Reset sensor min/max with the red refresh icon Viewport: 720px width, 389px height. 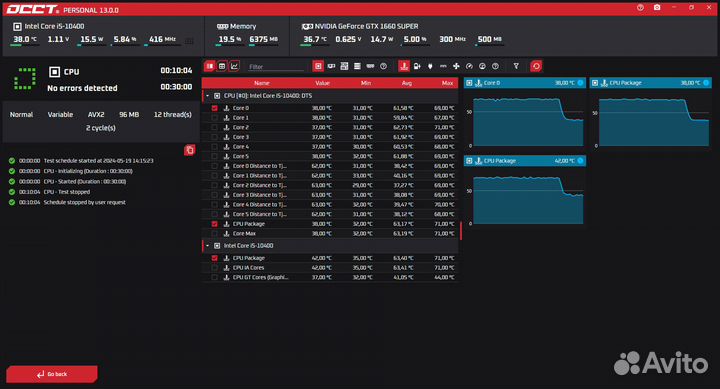536,66
